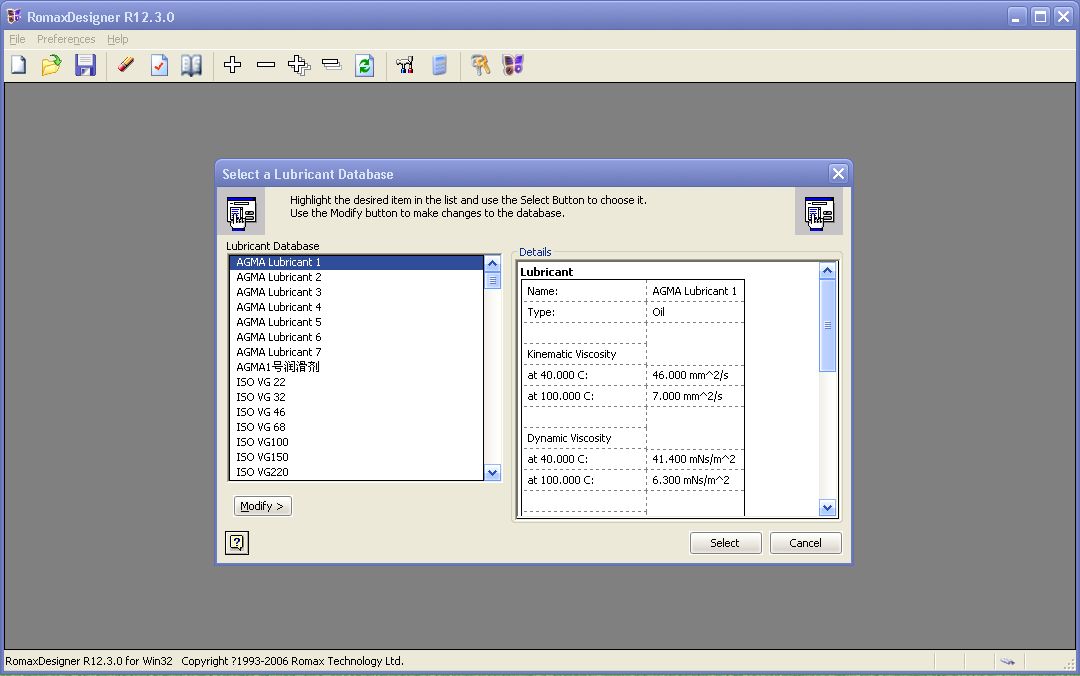The image size is (1080, 676).
Task: Click the icon at right of status bar
Action: [1008, 662]
